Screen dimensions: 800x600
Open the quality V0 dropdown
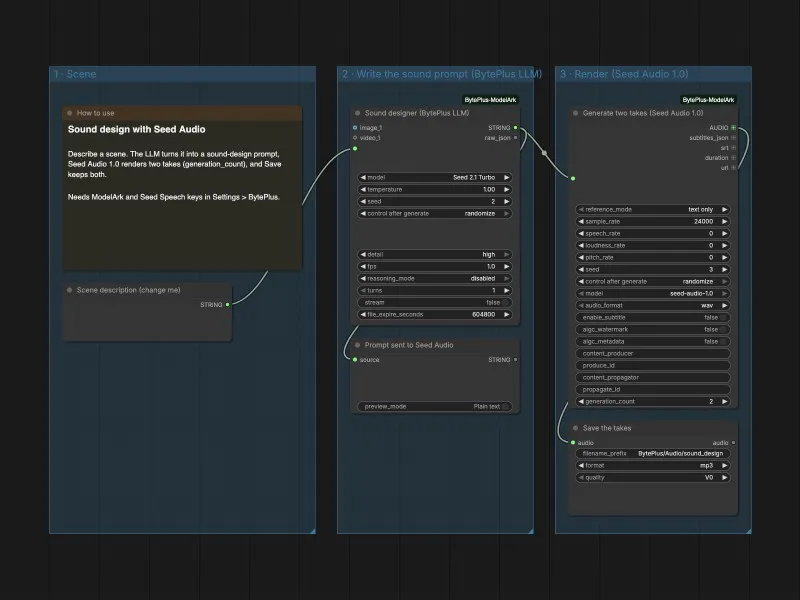[653, 478]
